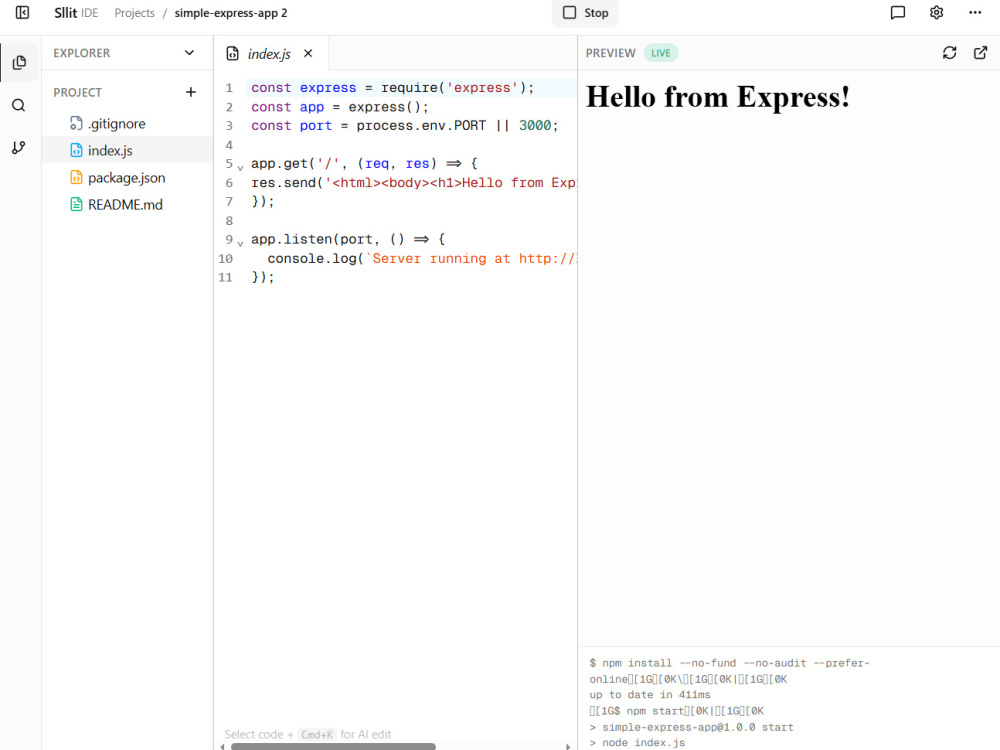Click 'const app = express();' line

click(x=340, y=107)
